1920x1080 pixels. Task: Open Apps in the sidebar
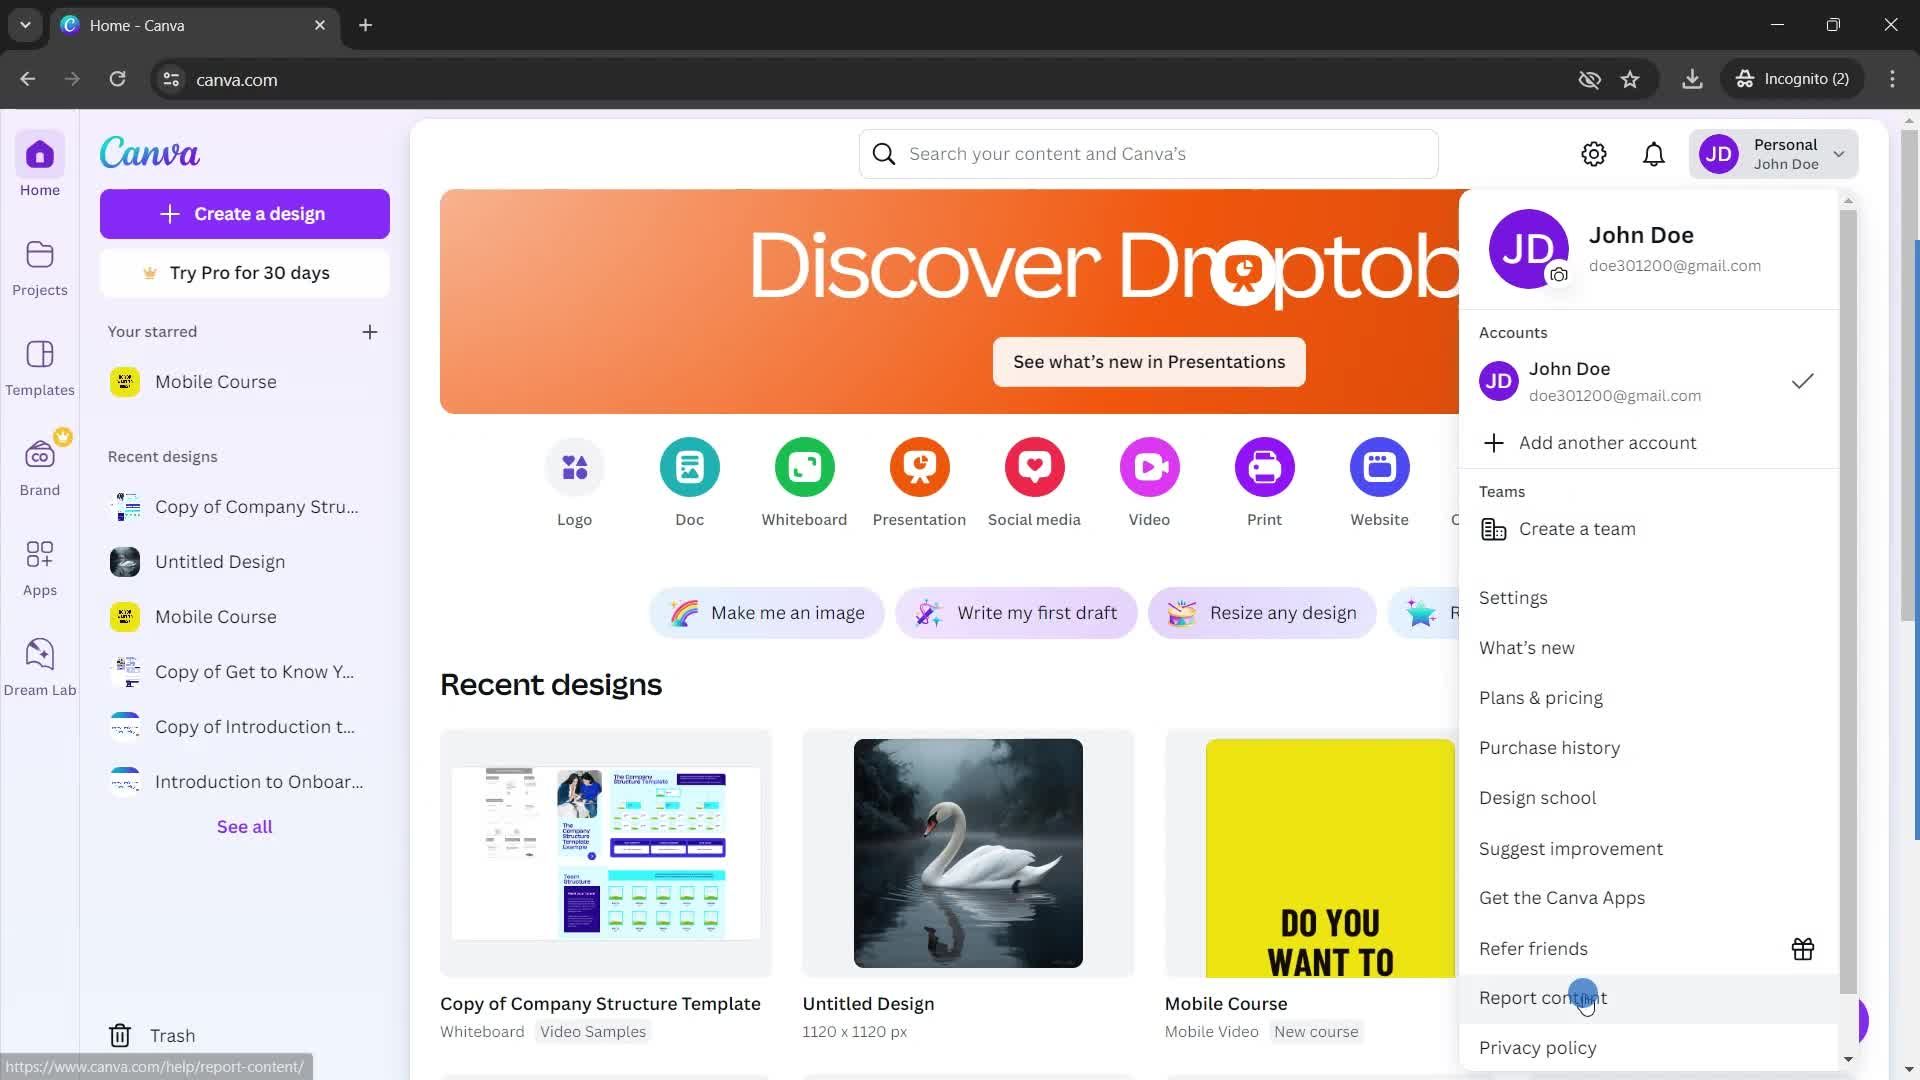tap(40, 568)
